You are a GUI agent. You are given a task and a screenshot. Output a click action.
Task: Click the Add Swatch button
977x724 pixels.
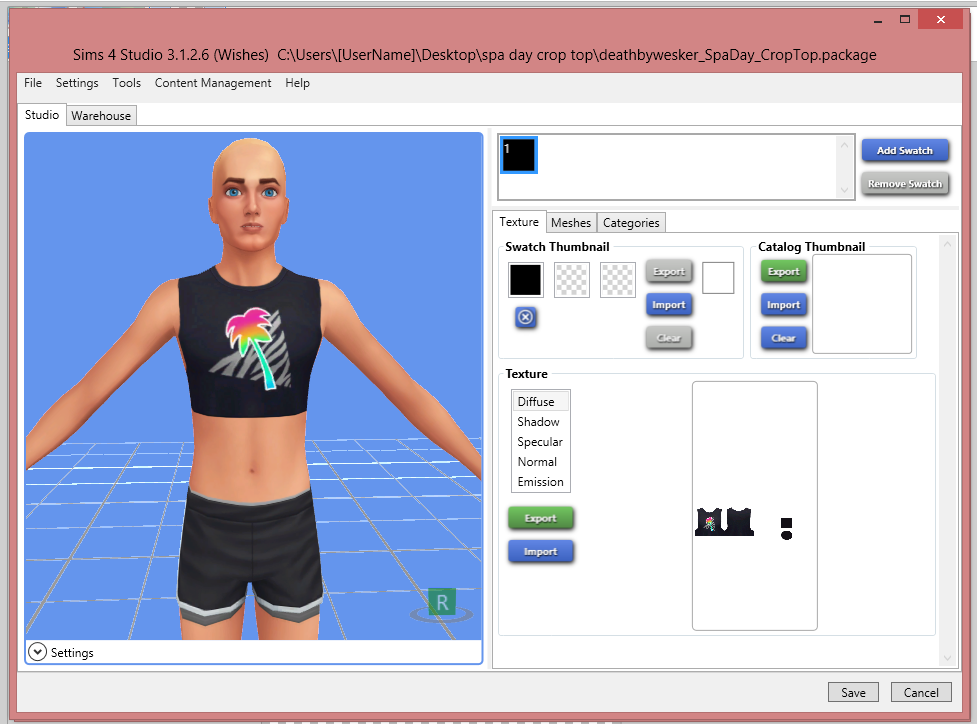pyautogui.click(x=905, y=151)
